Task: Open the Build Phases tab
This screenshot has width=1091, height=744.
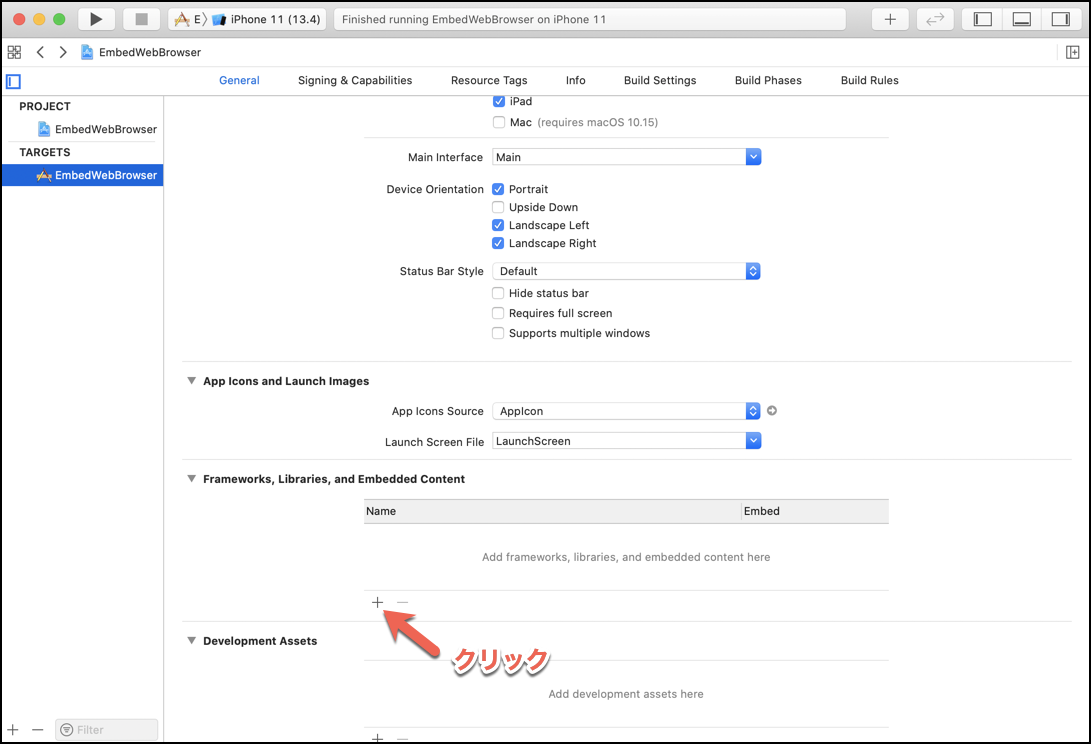Action: tap(768, 81)
